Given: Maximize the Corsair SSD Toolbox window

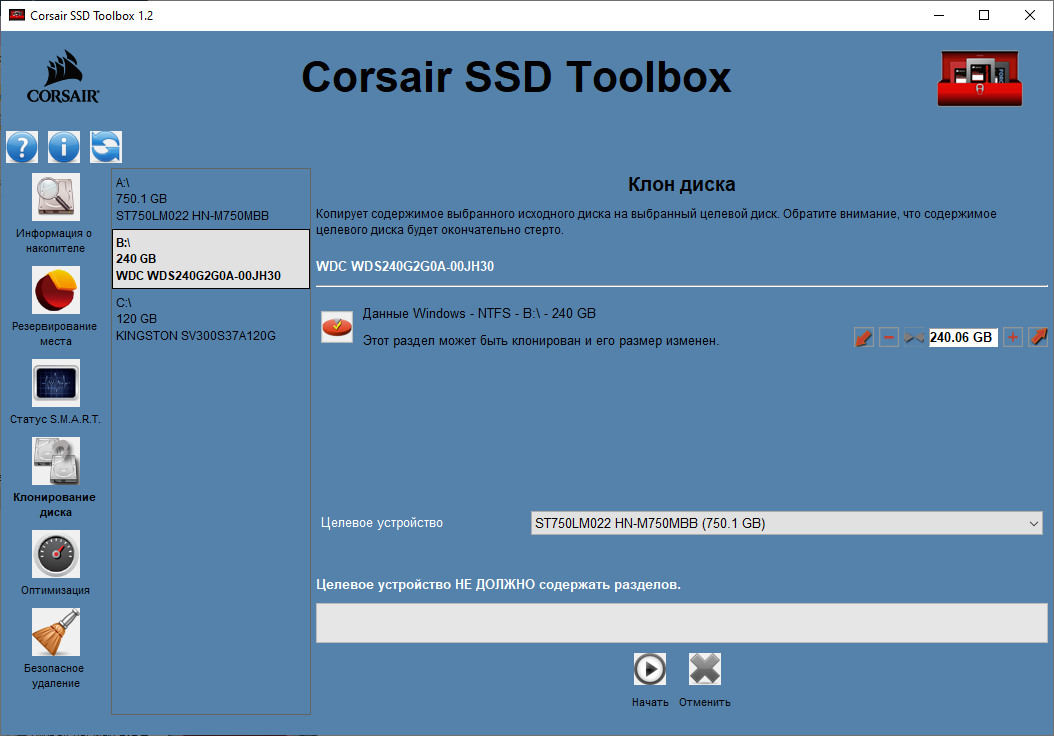Looking at the screenshot, I should 984,15.
